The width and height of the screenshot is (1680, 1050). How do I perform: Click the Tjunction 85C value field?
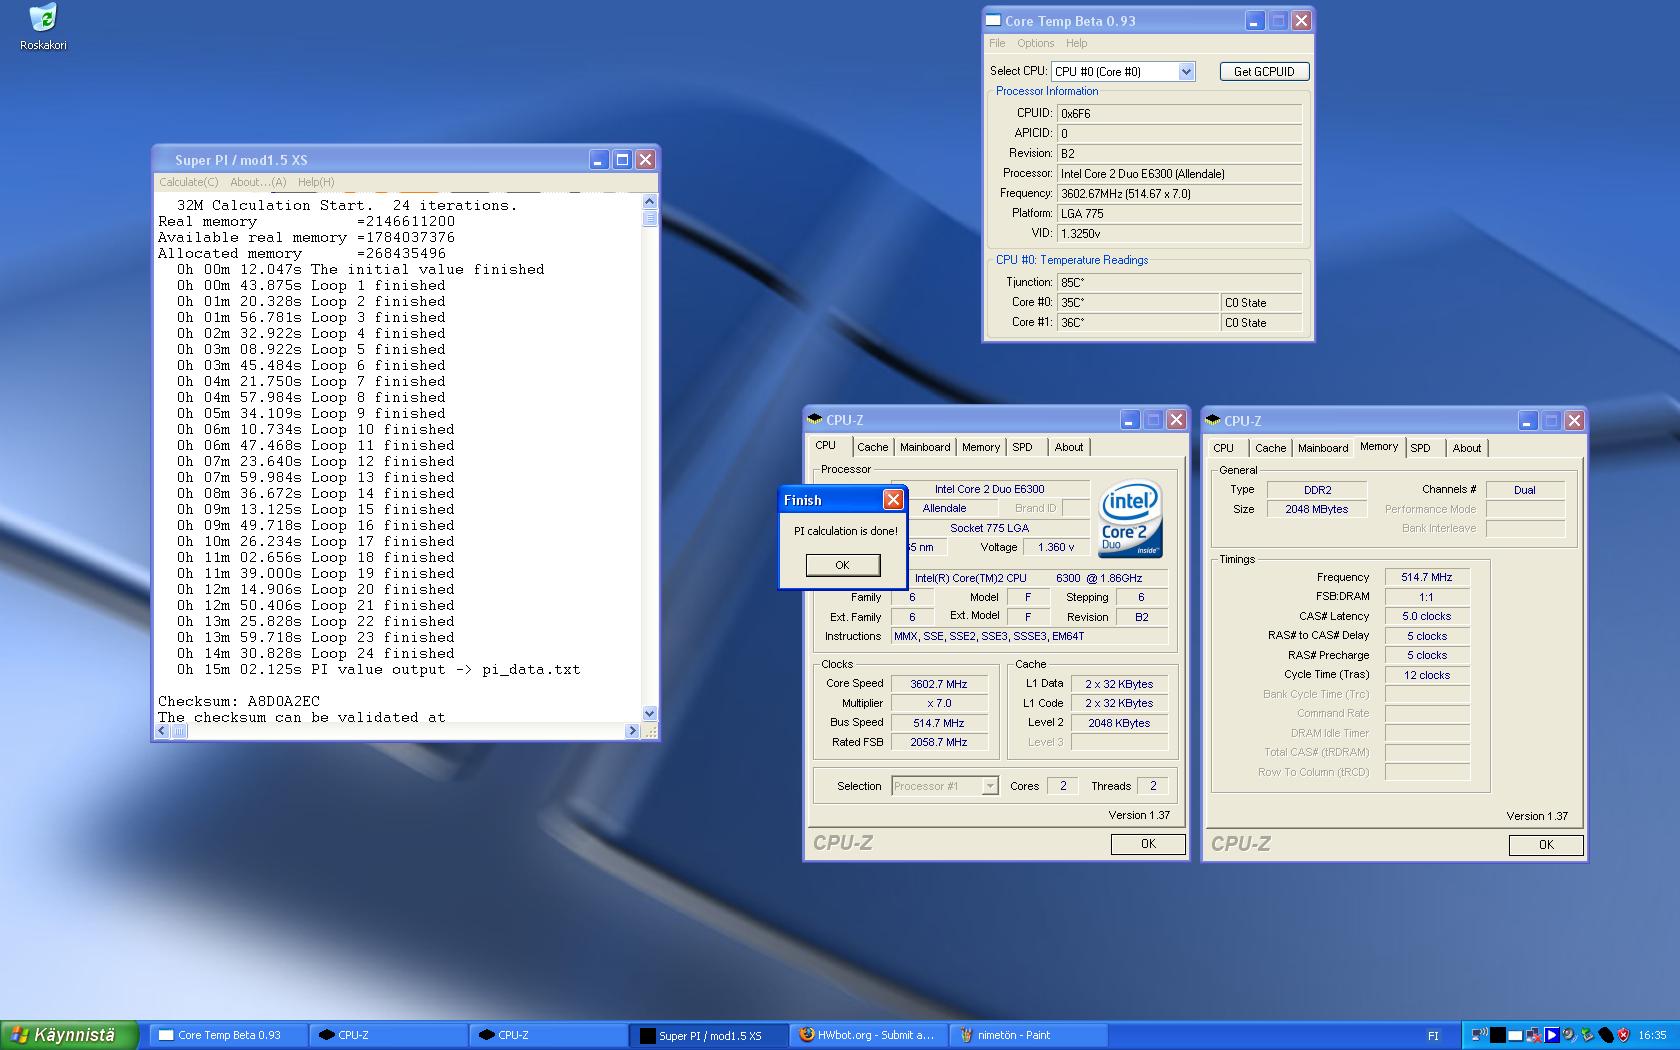click(1180, 283)
